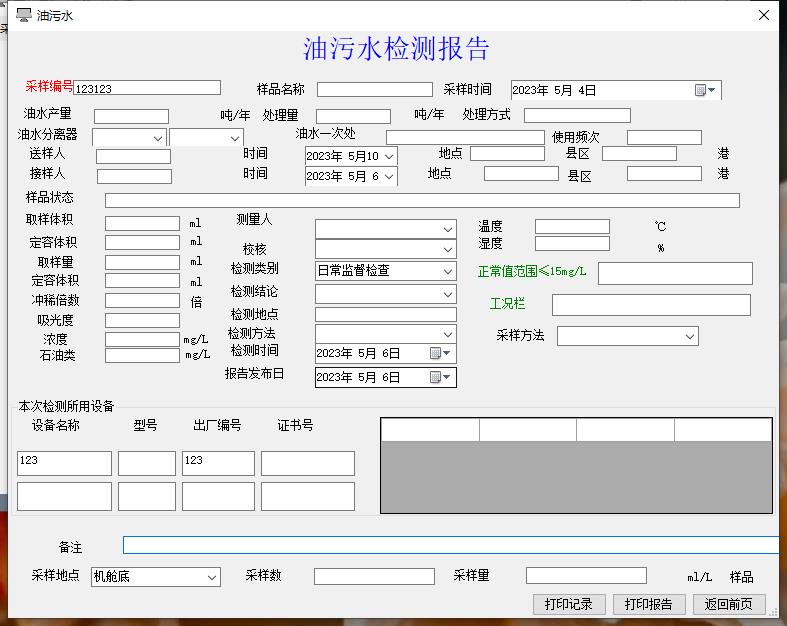Select the 温度 input box

click(572, 227)
